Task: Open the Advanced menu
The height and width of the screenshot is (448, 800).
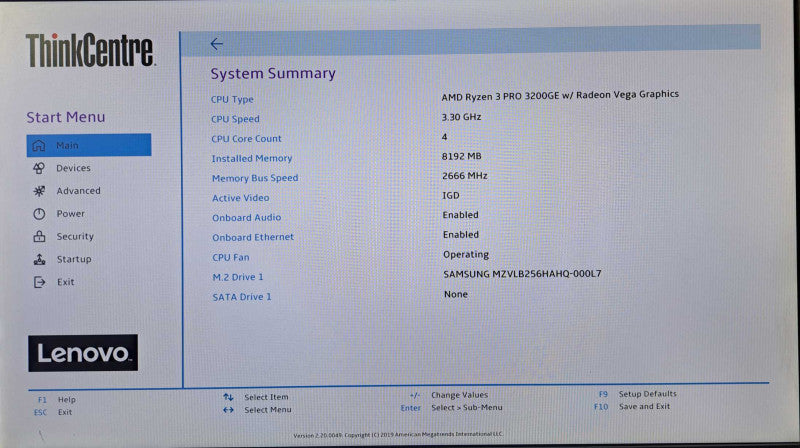Action: pyautogui.click(x=79, y=191)
